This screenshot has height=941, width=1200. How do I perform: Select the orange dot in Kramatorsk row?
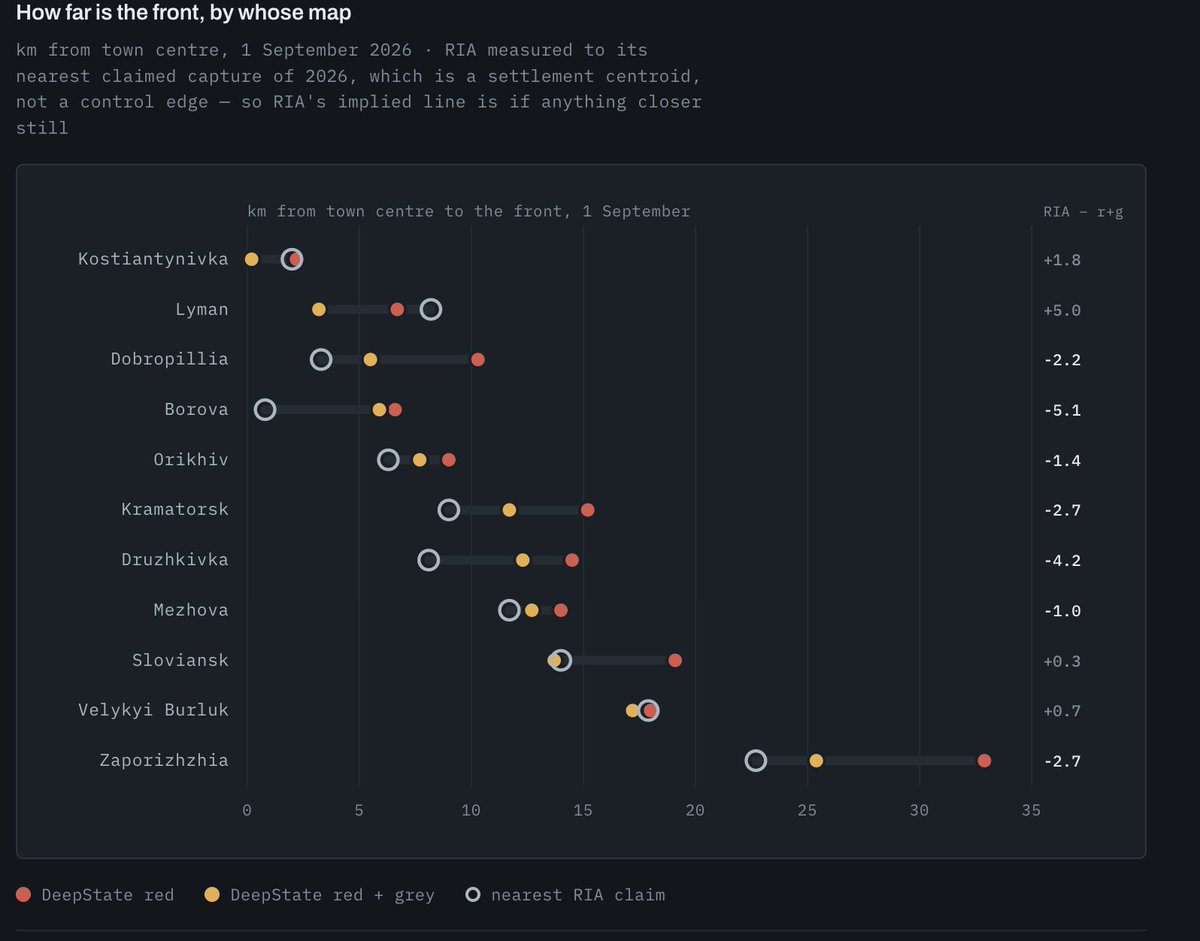[x=509, y=510]
